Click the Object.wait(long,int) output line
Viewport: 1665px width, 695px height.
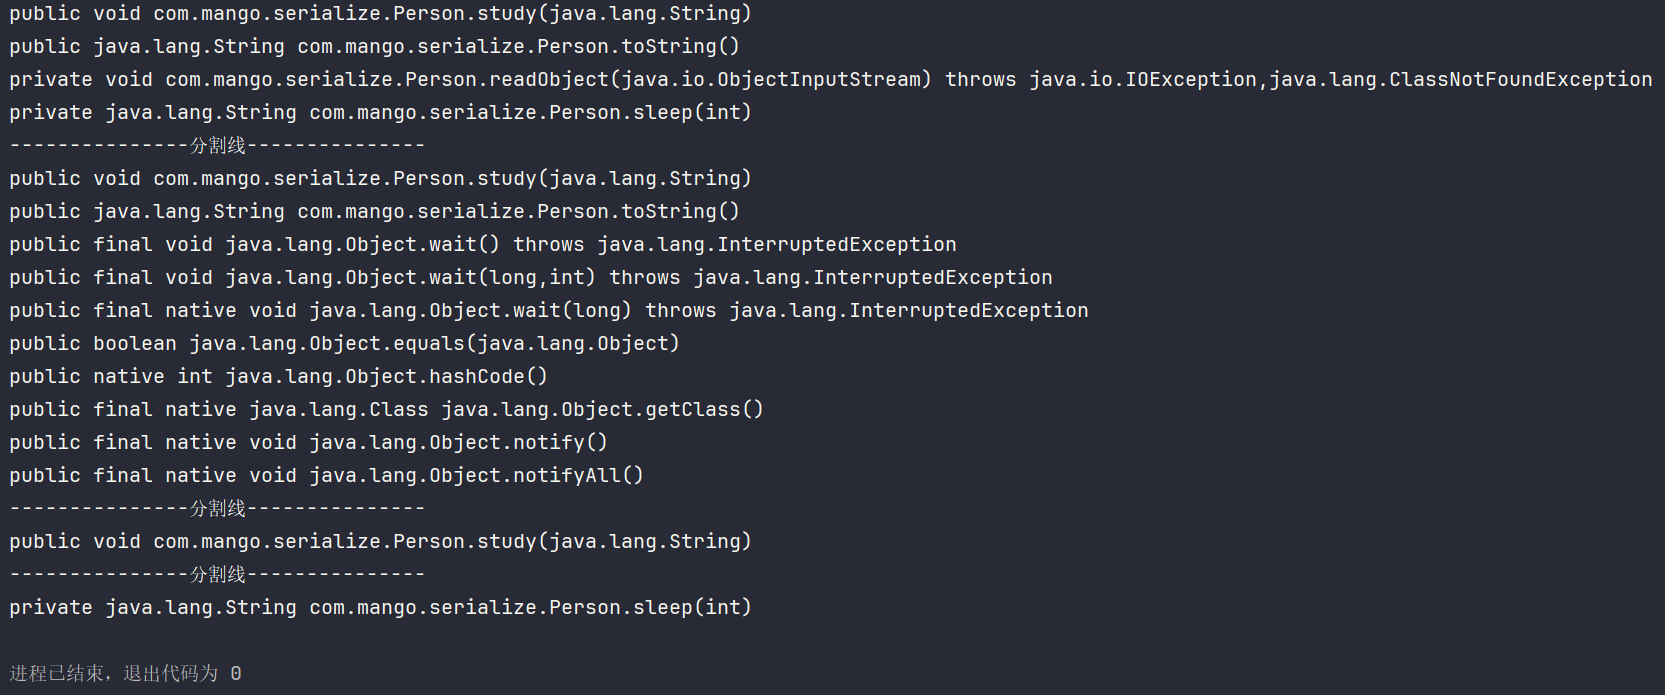click(530, 278)
